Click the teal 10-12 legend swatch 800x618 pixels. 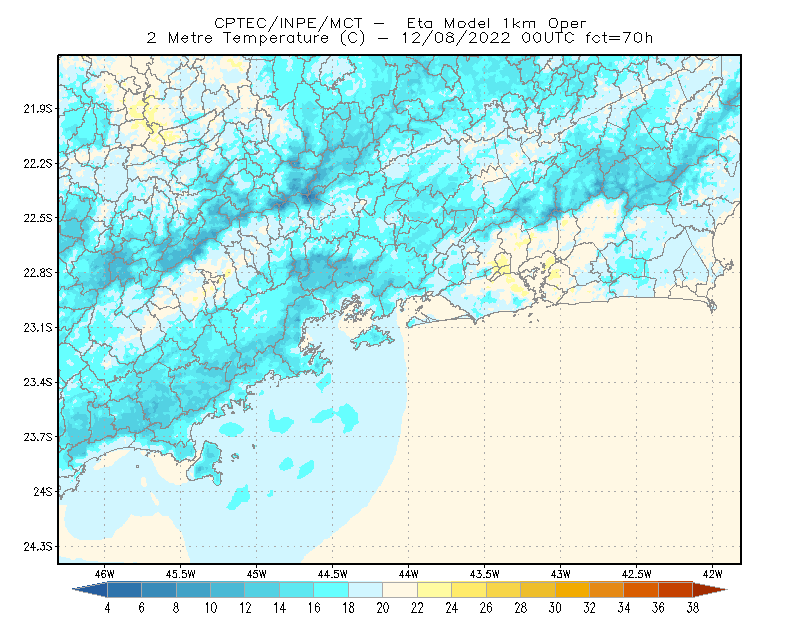click(x=228, y=590)
